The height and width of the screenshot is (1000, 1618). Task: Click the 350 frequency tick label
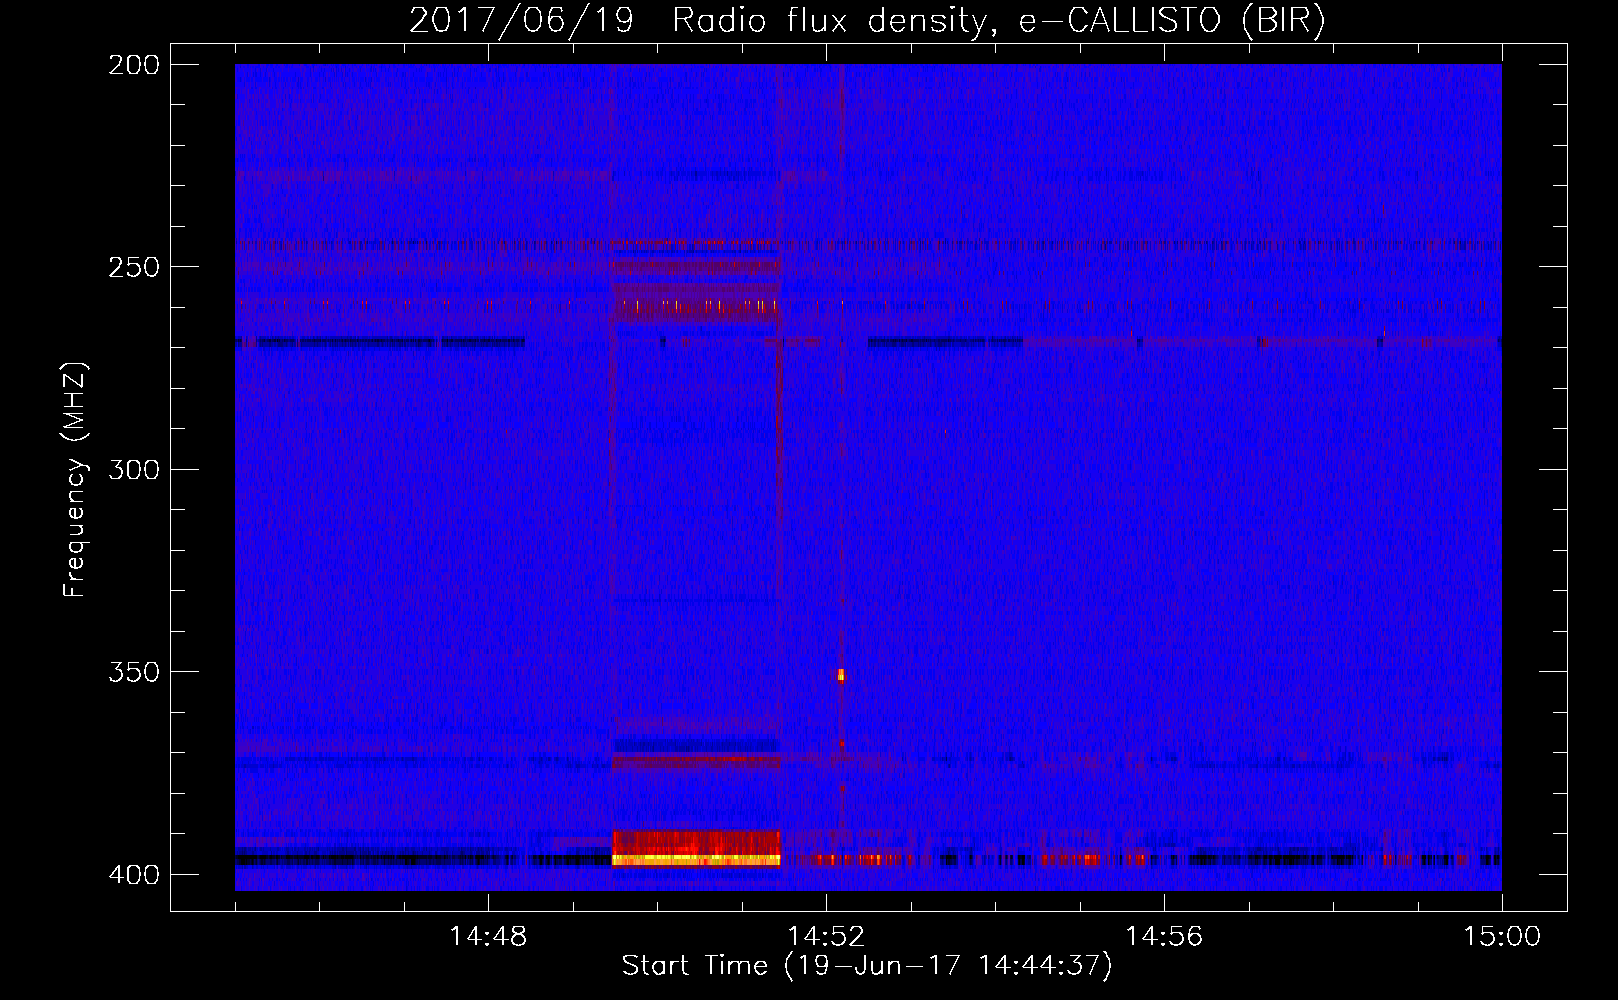click(134, 672)
